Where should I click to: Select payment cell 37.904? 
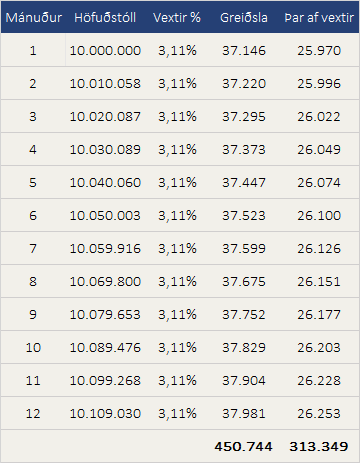(244, 381)
